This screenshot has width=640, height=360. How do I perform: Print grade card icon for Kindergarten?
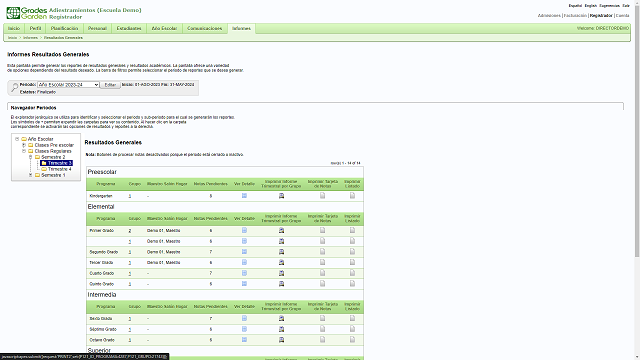[322, 196]
